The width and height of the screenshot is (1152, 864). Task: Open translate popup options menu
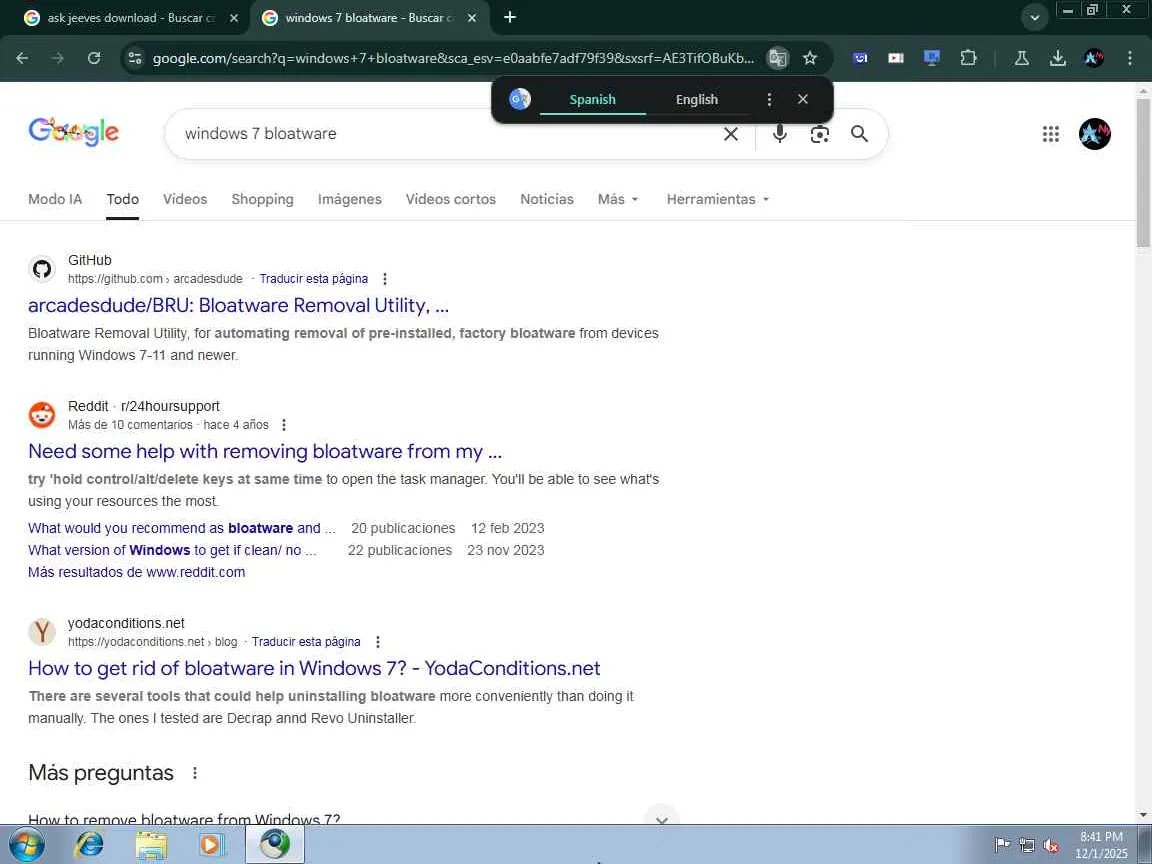pyautogui.click(x=769, y=99)
